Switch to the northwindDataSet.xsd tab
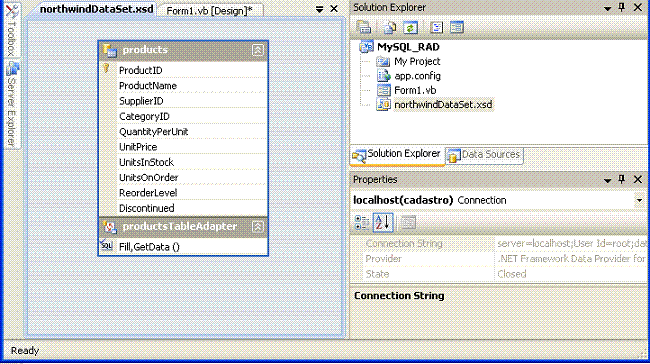The image size is (650, 364). coord(96,9)
